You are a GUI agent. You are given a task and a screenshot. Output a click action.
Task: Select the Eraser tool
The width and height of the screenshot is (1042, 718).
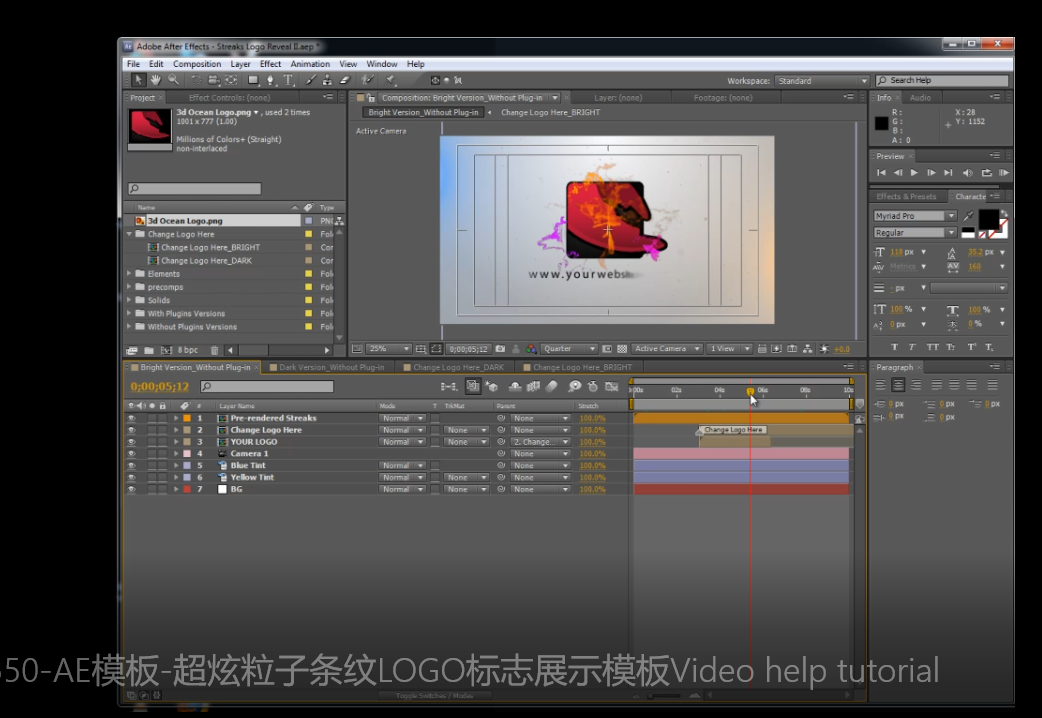345,80
